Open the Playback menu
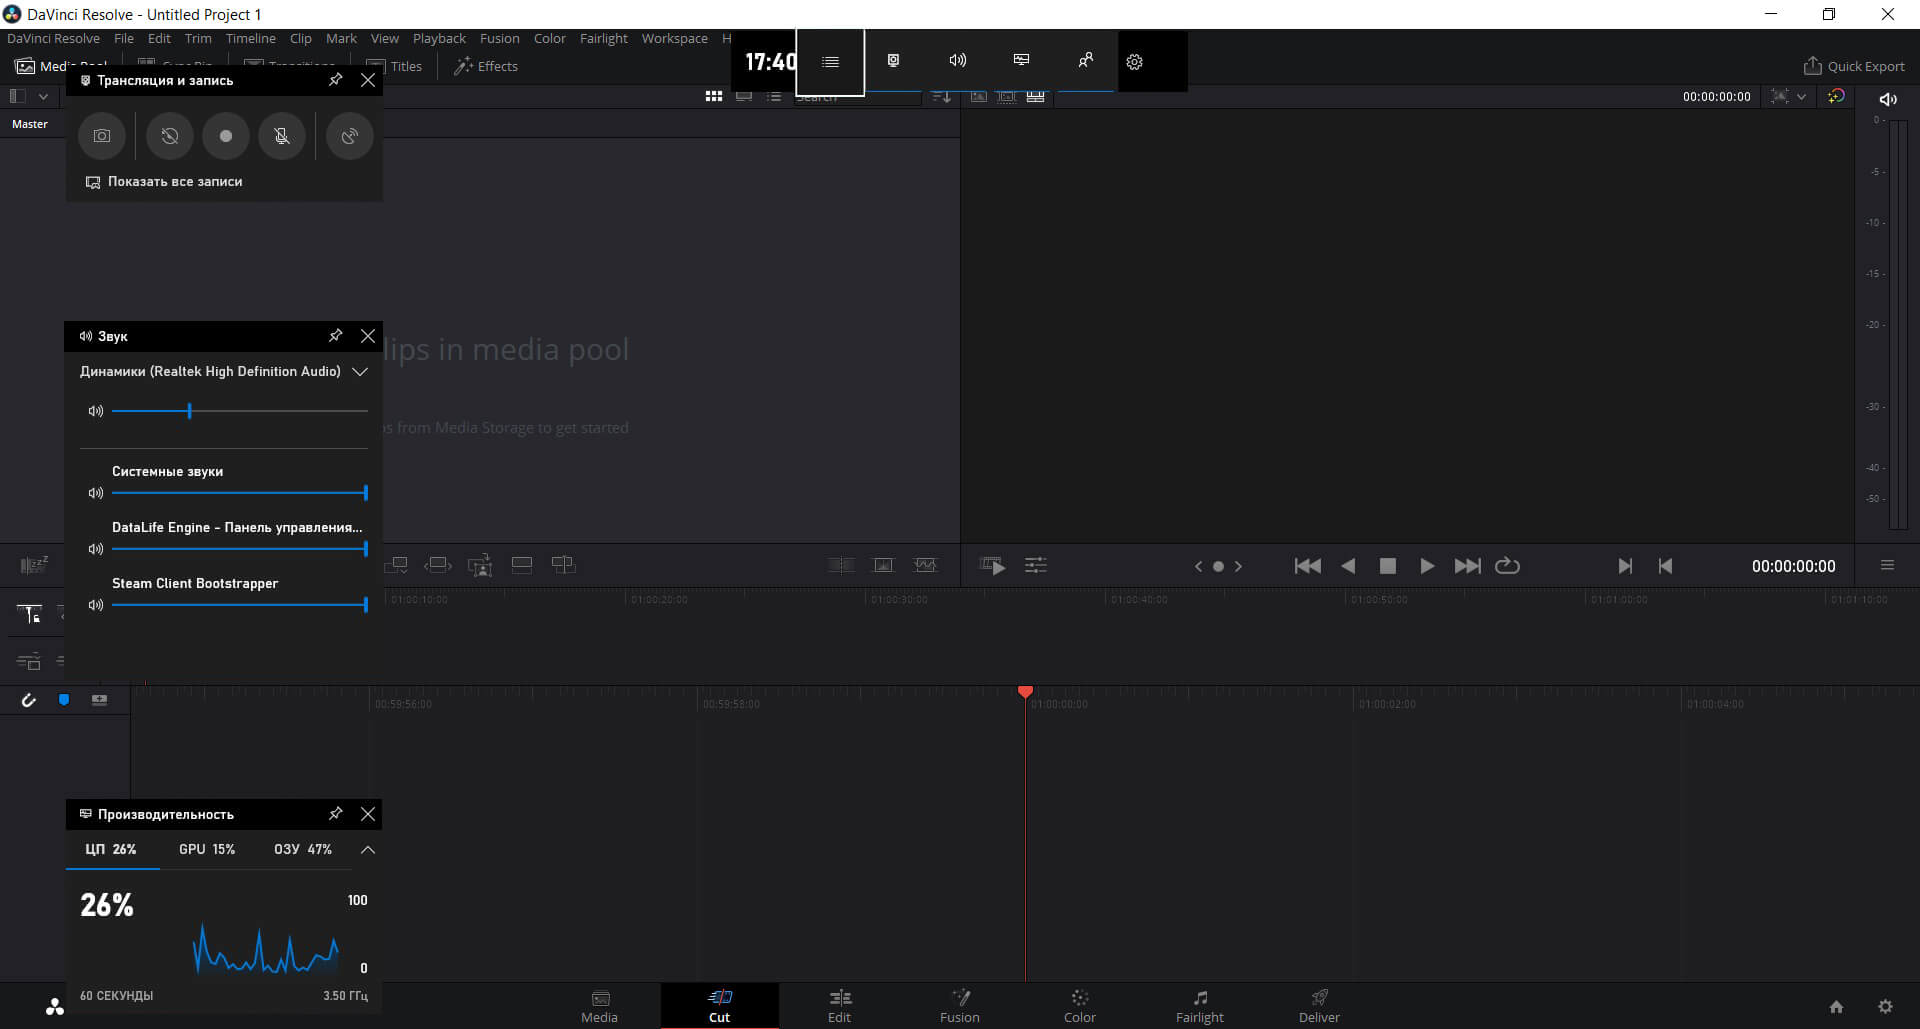 point(439,38)
